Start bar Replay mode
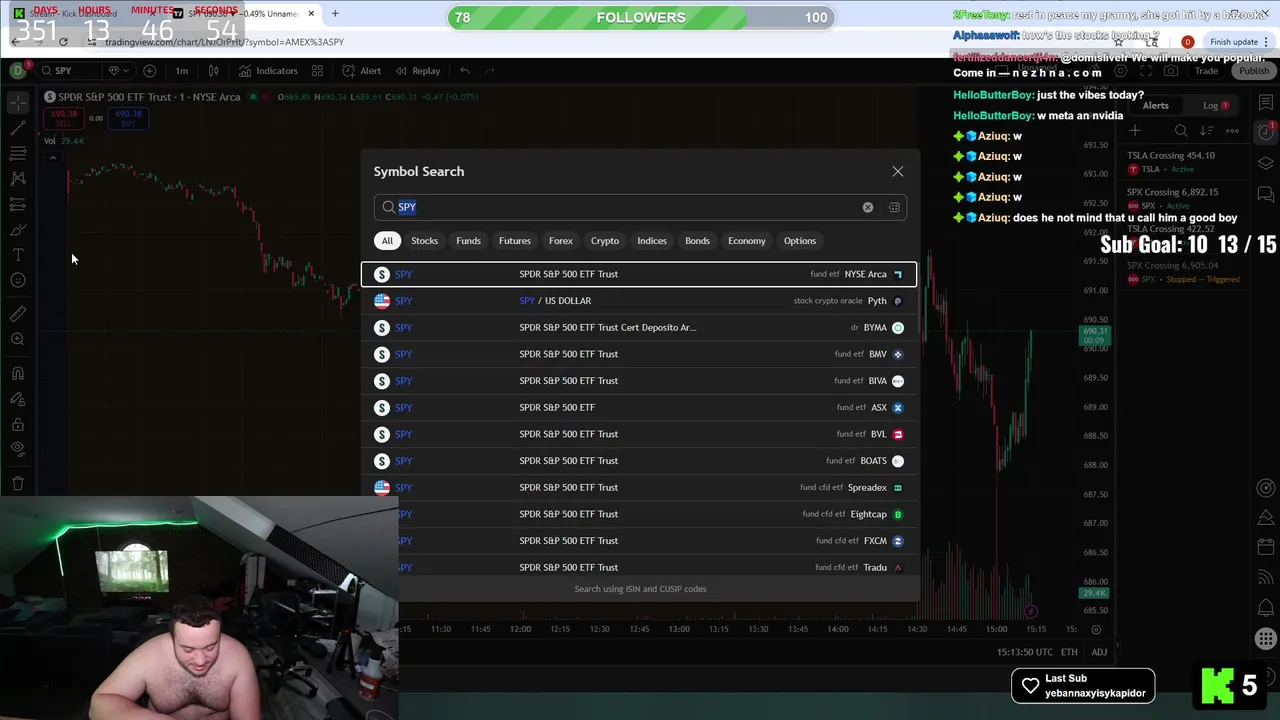Screen dimensions: 1280x720 [417, 71]
